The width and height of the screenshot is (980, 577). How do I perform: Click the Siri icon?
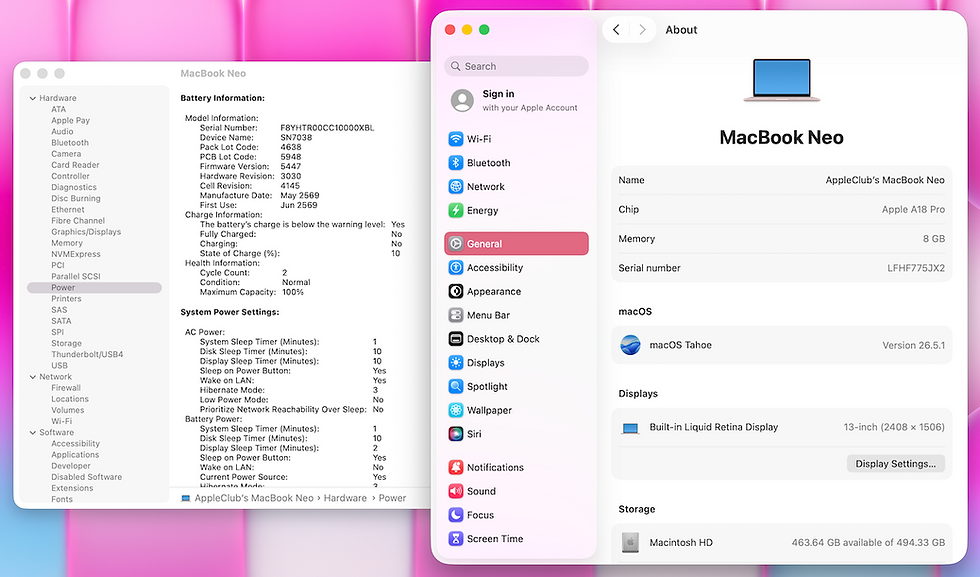456,434
